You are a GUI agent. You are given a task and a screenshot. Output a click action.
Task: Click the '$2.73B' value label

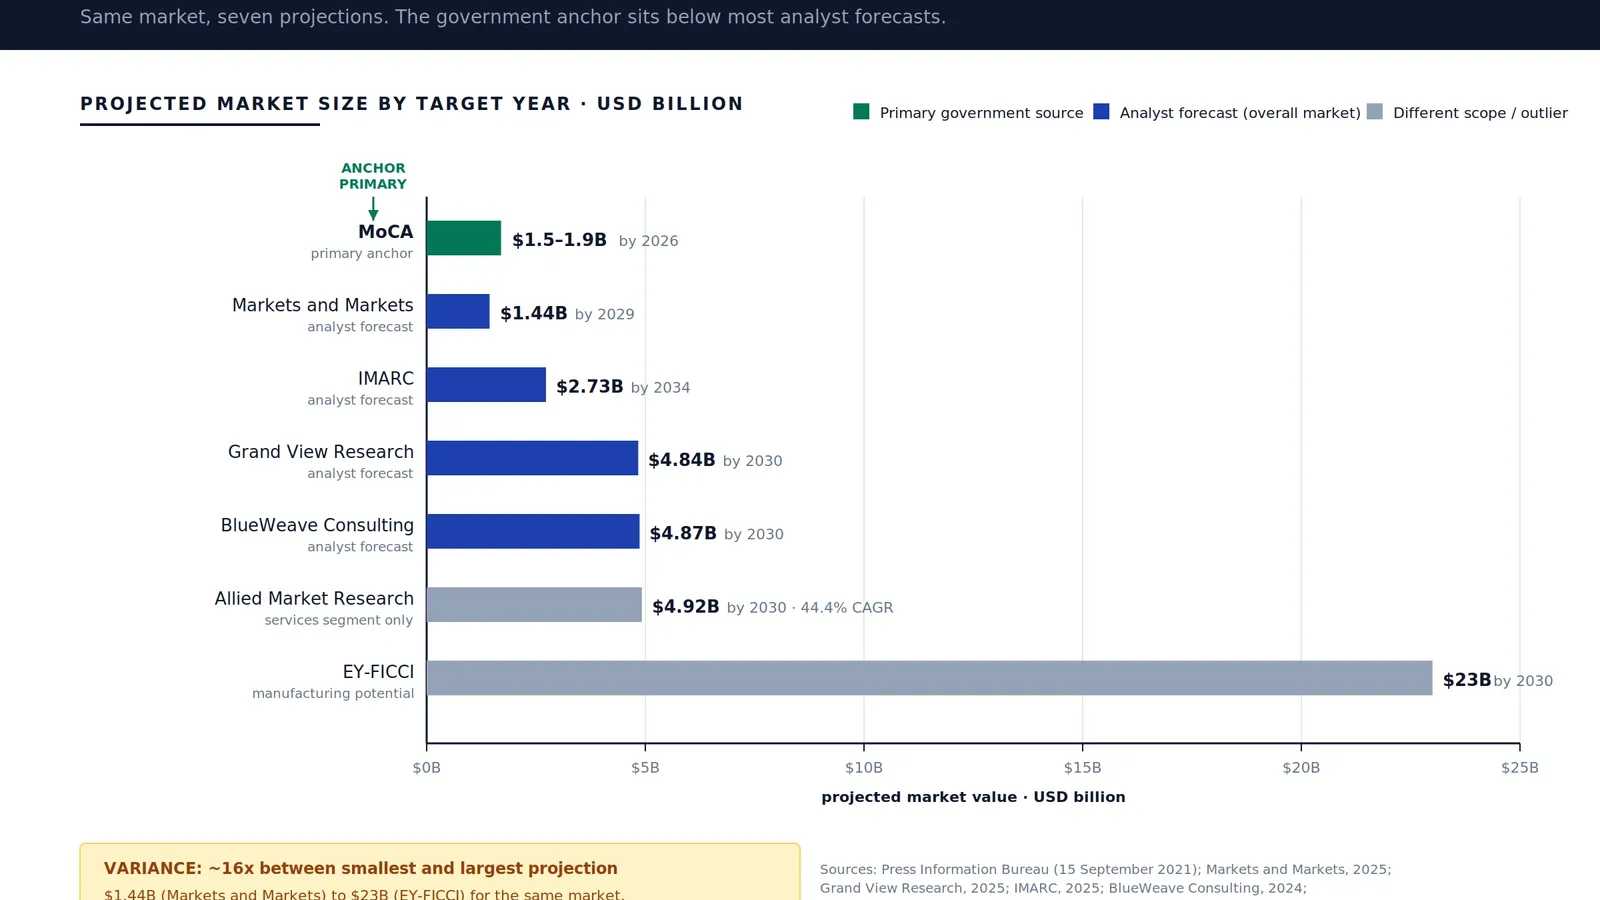pos(590,387)
